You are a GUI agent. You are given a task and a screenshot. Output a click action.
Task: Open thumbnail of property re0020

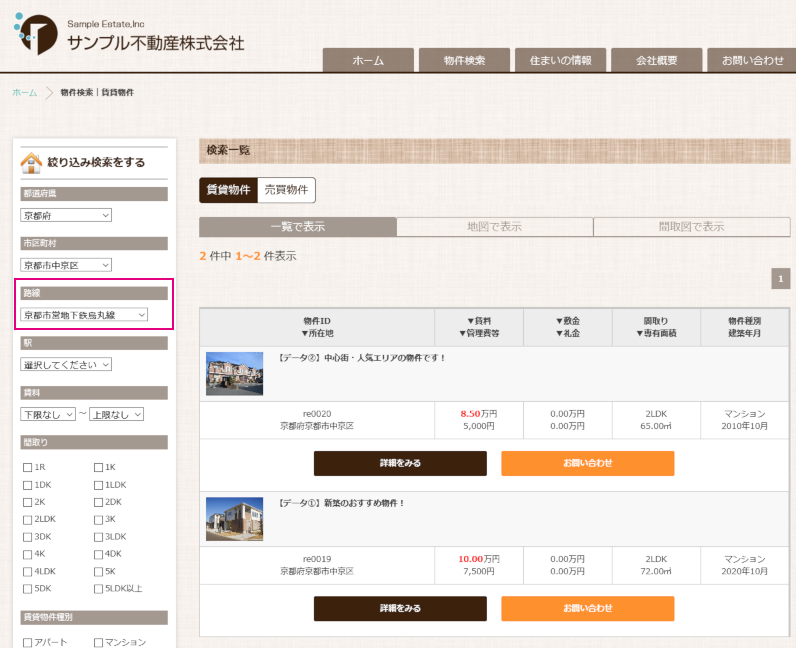[235, 374]
